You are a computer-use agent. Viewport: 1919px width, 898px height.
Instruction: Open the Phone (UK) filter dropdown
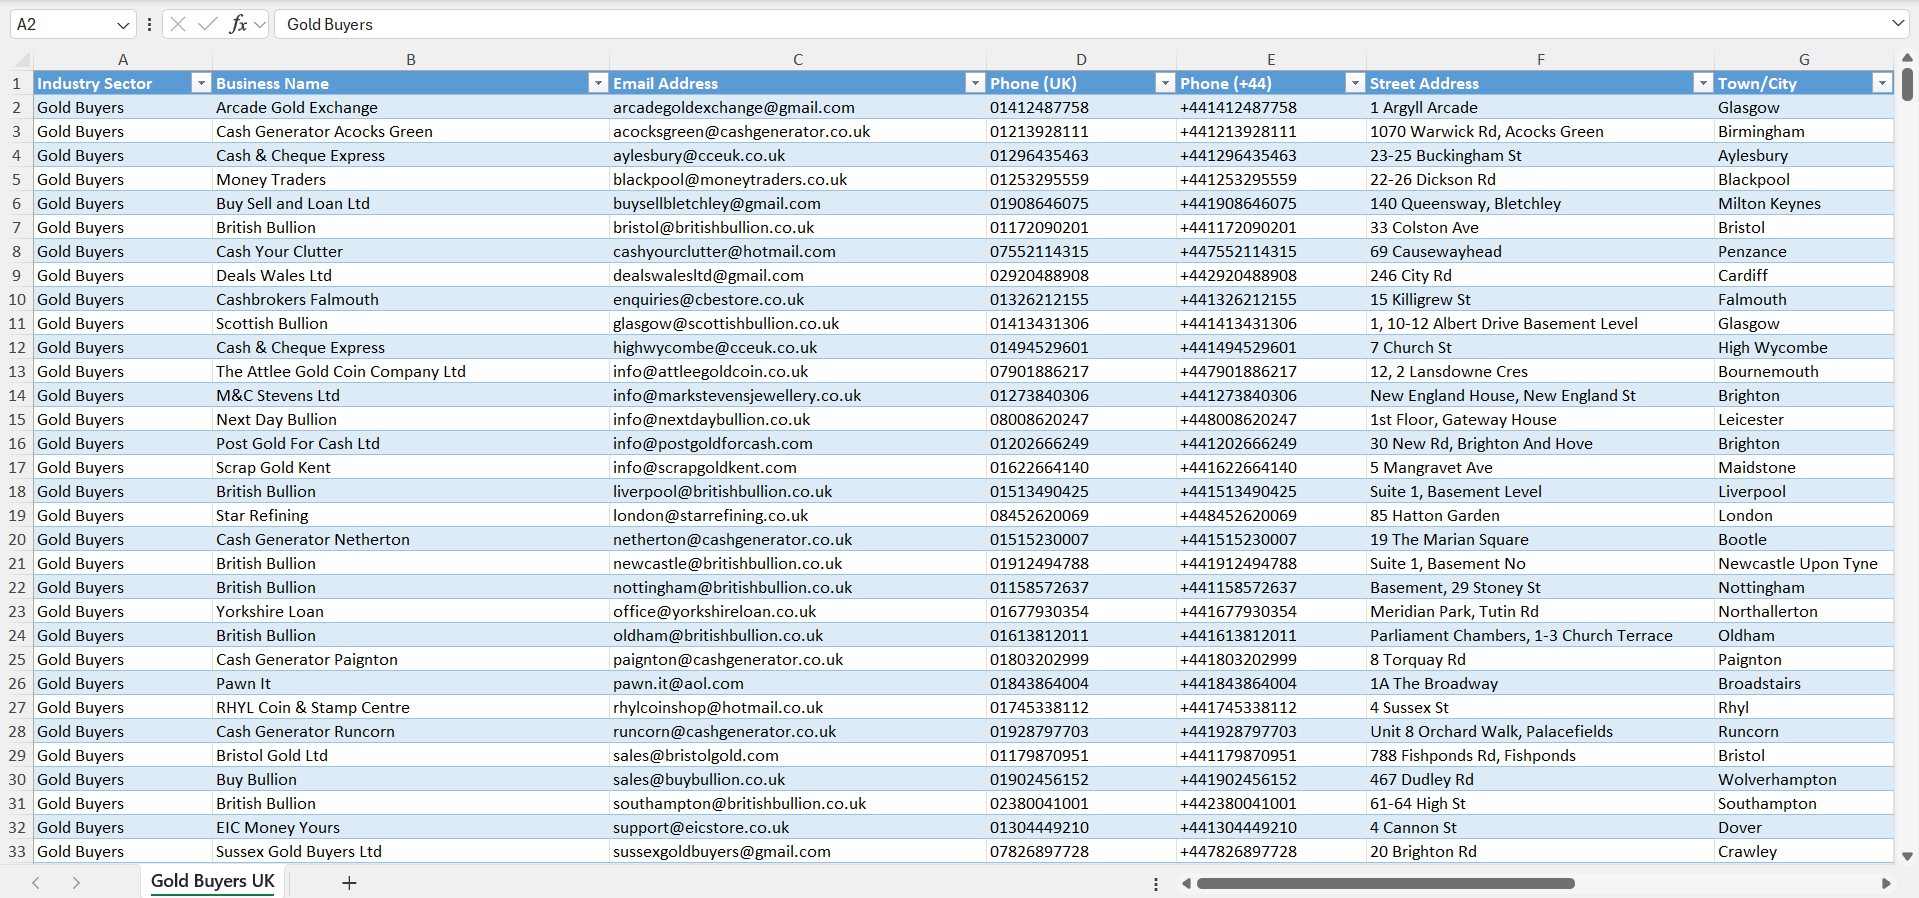(x=1165, y=83)
